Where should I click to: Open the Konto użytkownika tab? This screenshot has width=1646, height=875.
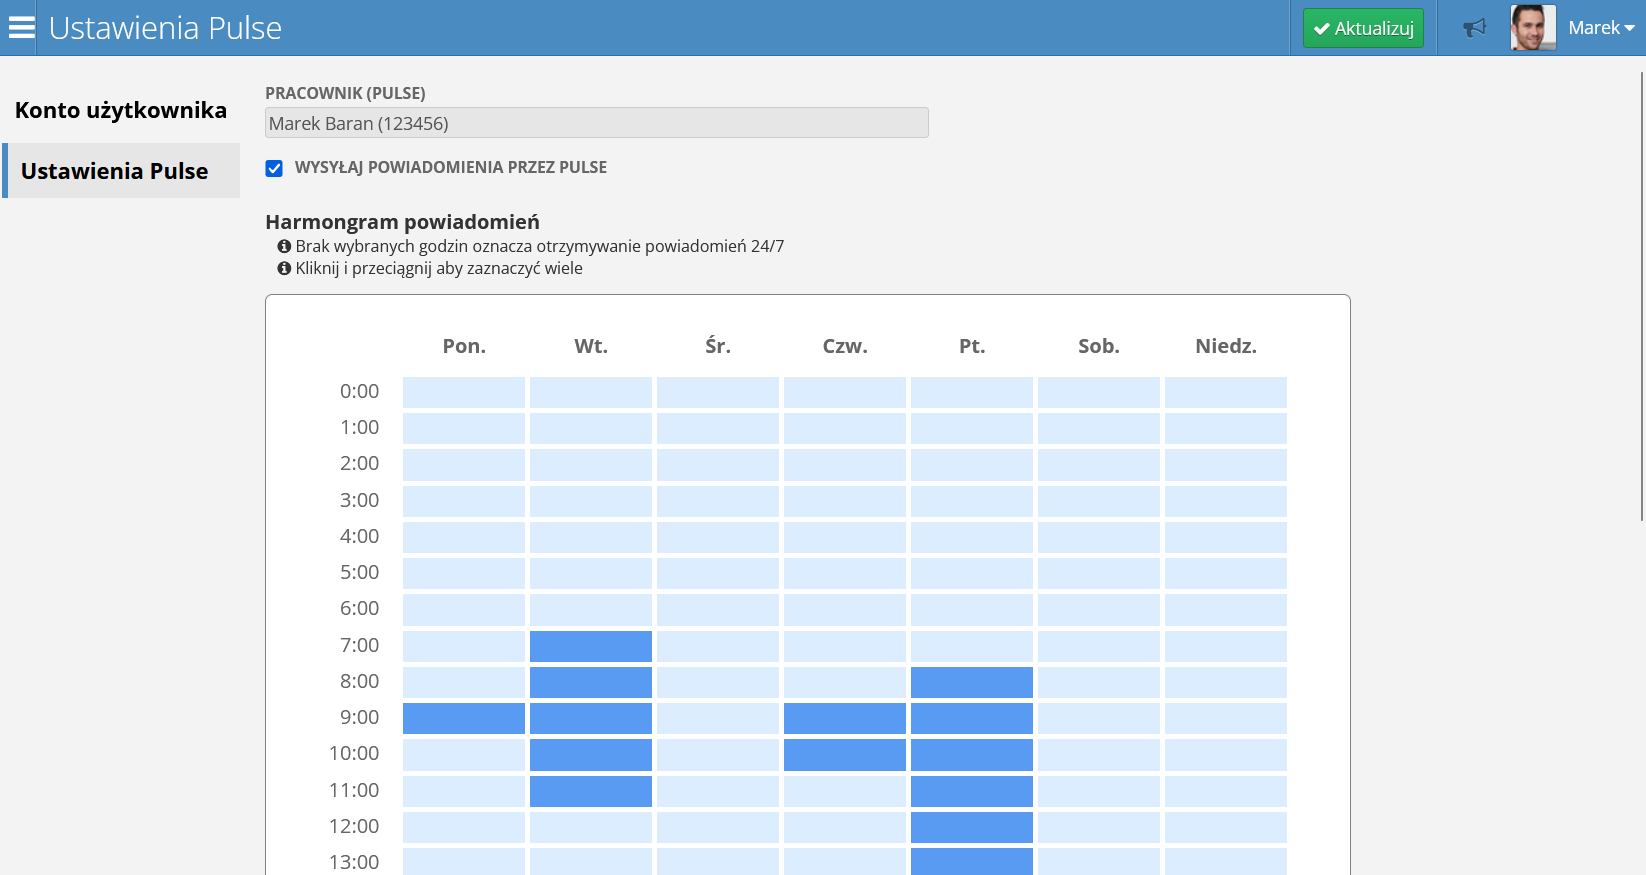pyautogui.click(x=121, y=110)
